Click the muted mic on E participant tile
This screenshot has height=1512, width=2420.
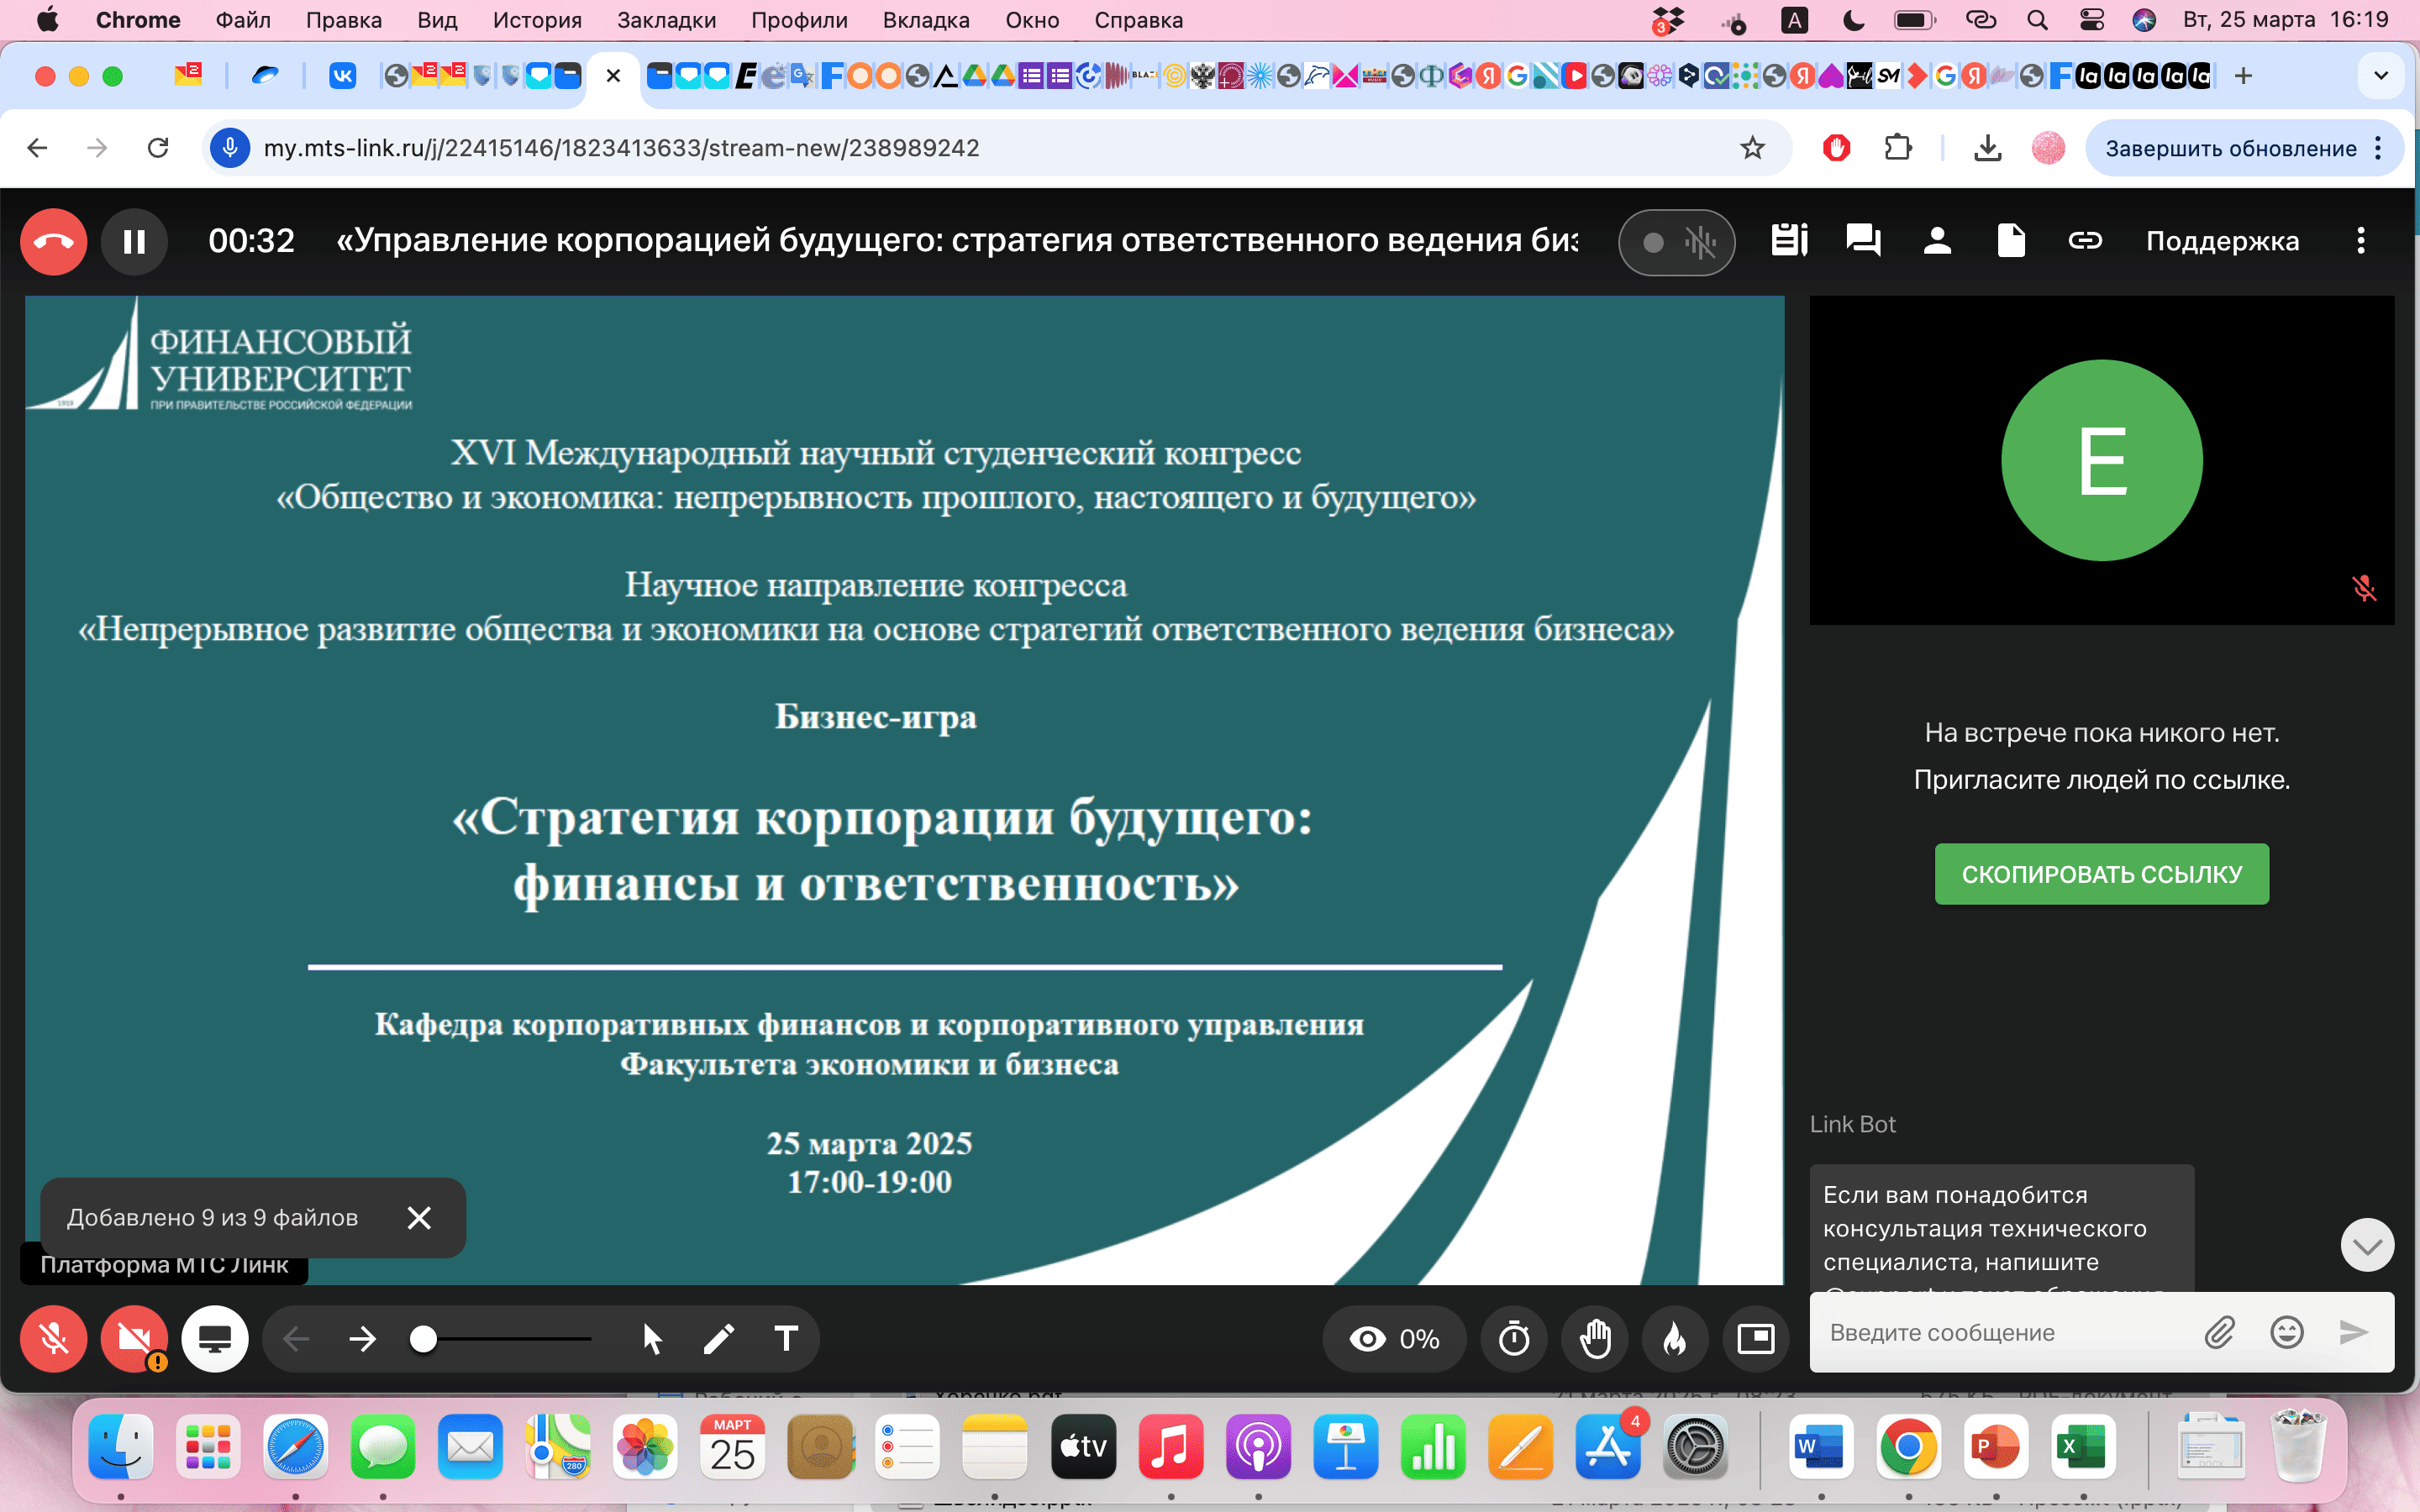(2364, 588)
